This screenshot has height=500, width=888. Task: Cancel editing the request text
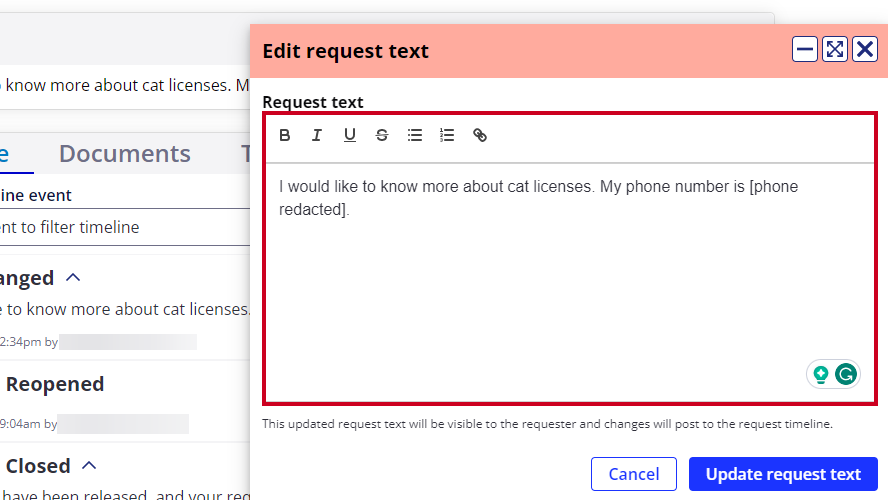pyautogui.click(x=634, y=474)
